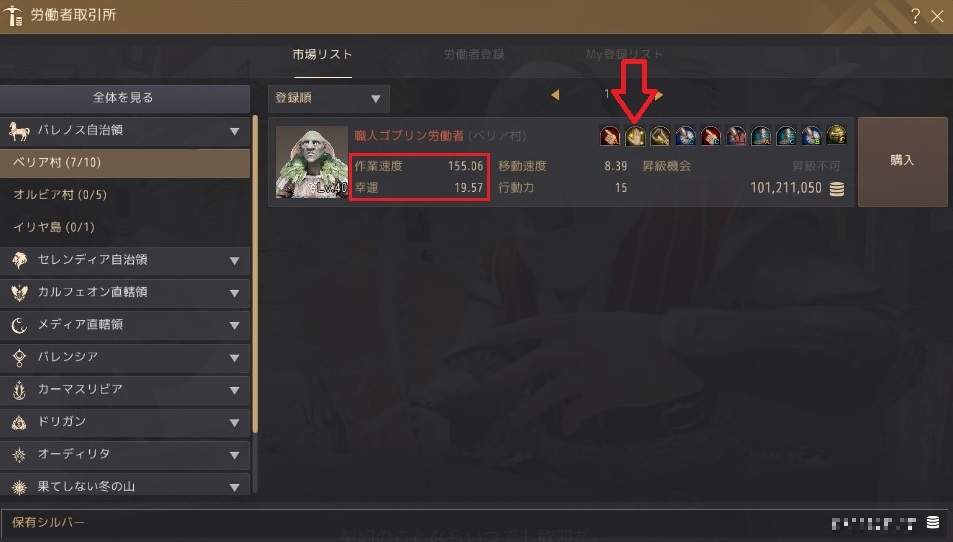Expand the カルフェオン直轄領 region
This screenshot has width=953, height=542.
[125, 292]
